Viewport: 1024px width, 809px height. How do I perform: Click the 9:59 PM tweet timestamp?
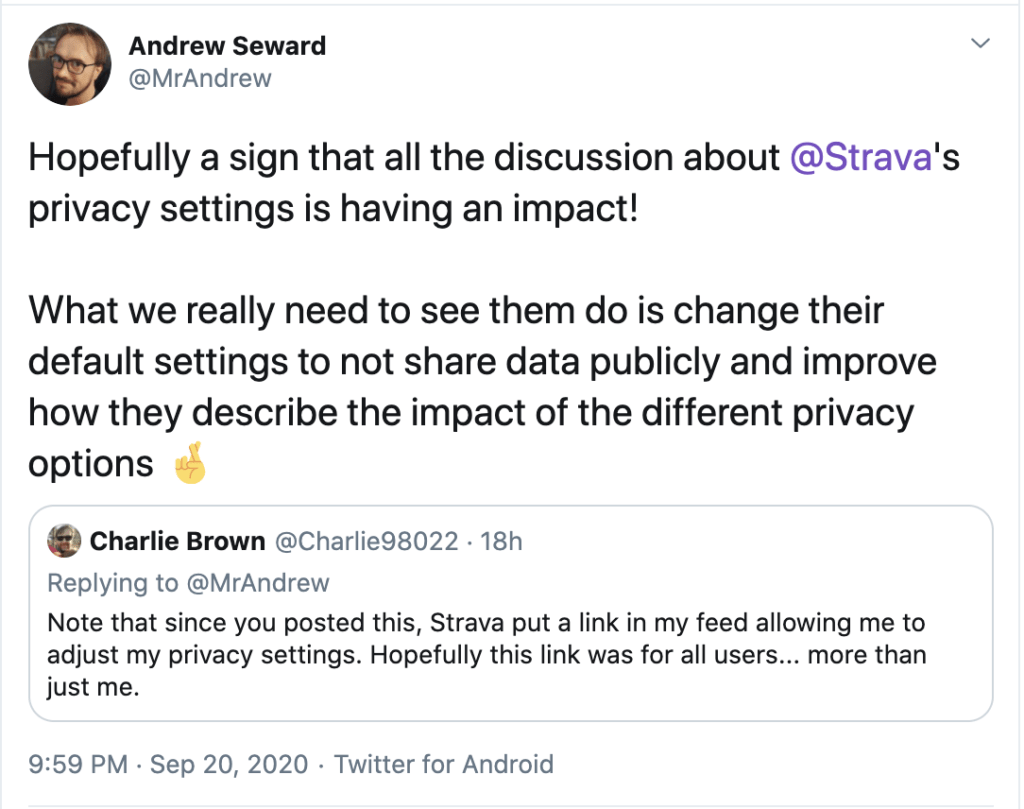click(78, 765)
